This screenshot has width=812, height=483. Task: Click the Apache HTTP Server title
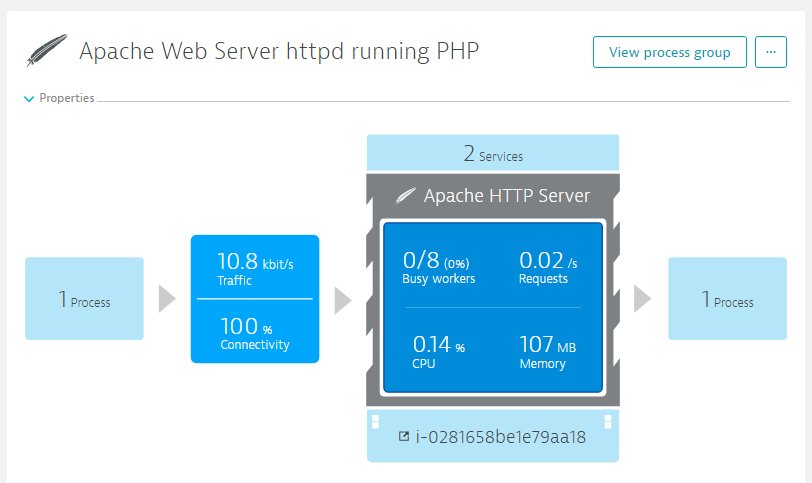pos(506,196)
